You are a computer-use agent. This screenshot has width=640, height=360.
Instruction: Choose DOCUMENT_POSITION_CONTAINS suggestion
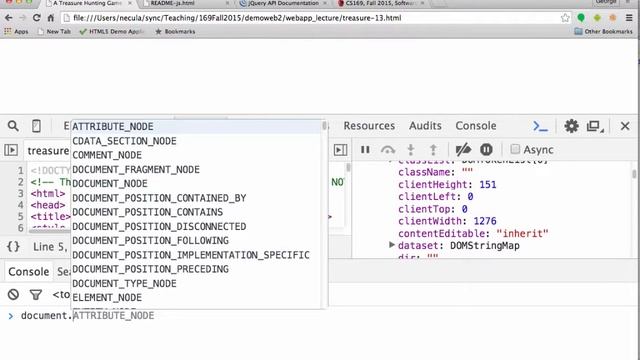[196, 212]
